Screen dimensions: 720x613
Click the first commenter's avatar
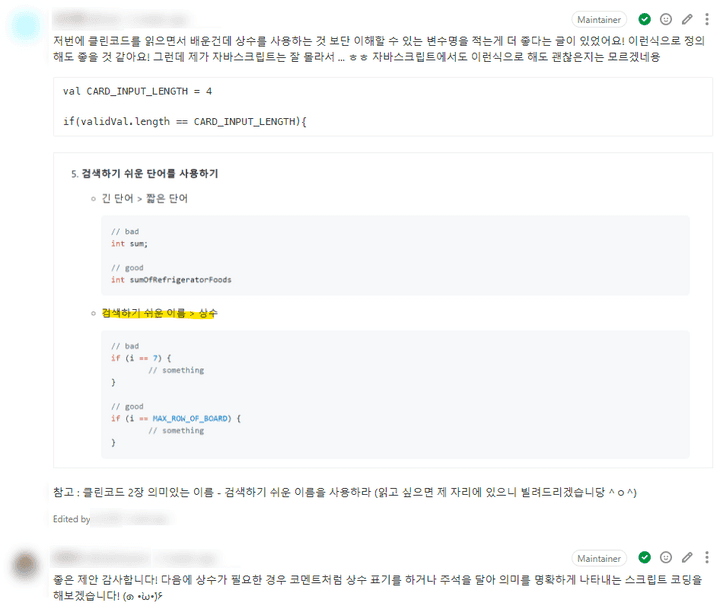tap(24, 27)
